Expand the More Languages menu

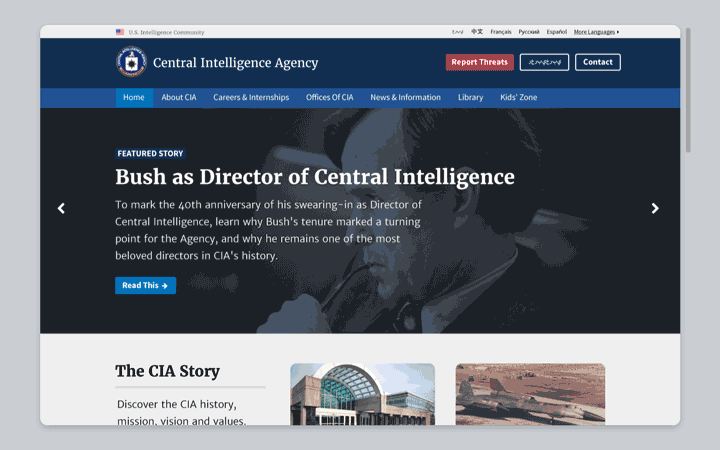pyautogui.click(x=596, y=32)
